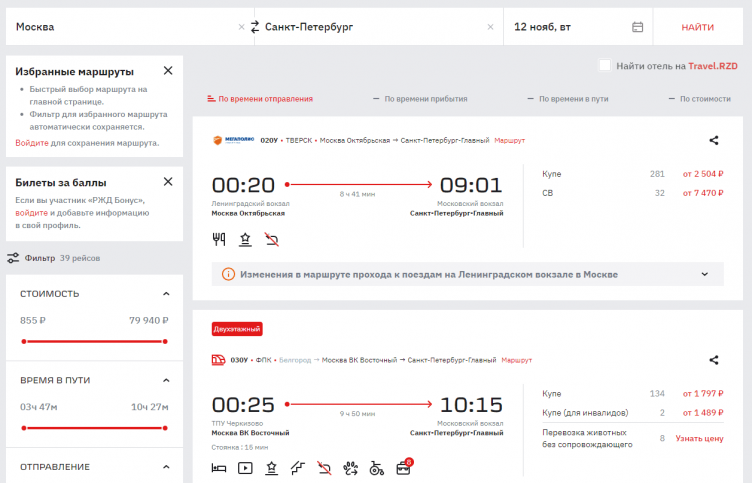The image size is (752, 483).
Task: Click the pets allowed paw icon
Action: (x=349, y=467)
